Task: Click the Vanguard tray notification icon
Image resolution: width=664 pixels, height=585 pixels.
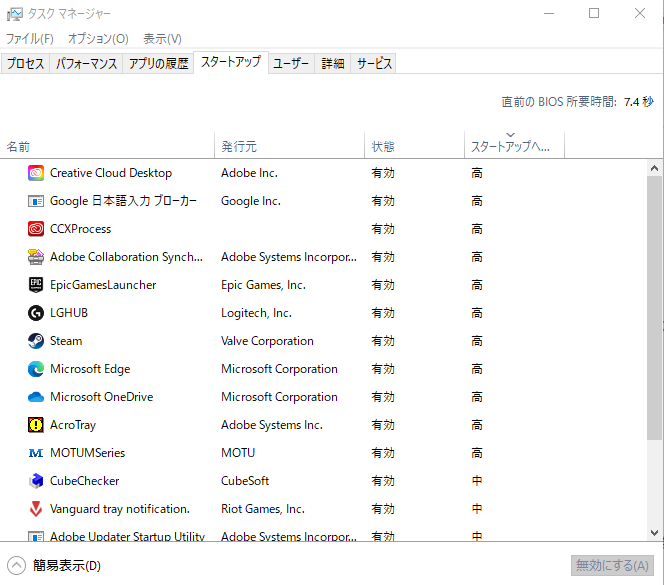Action: (36, 509)
